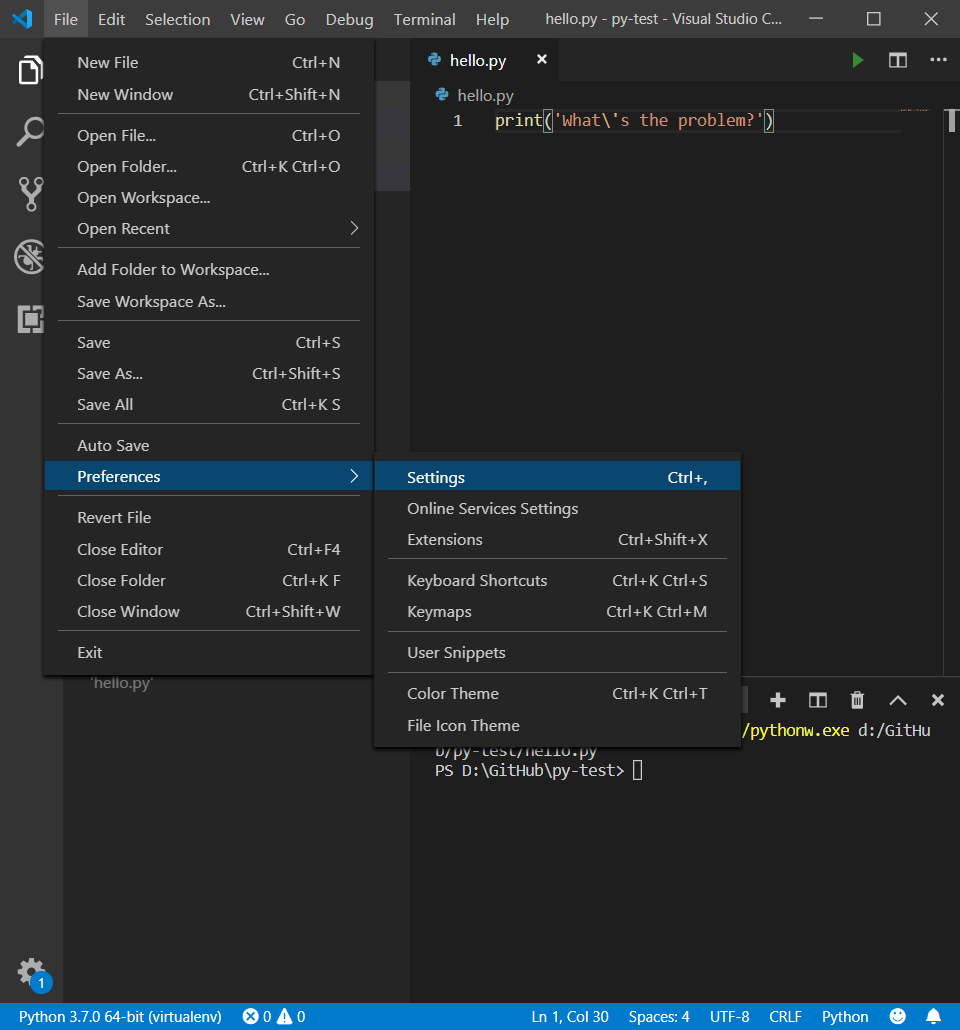Viewport: 960px width, 1030px height.
Task: Split the terminal panel
Action: click(x=817, y=700)
